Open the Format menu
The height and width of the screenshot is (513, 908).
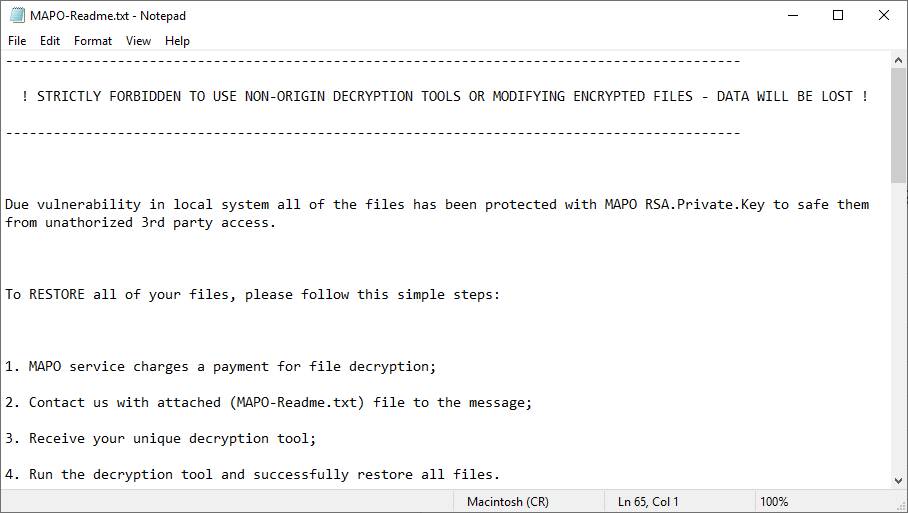93,41
